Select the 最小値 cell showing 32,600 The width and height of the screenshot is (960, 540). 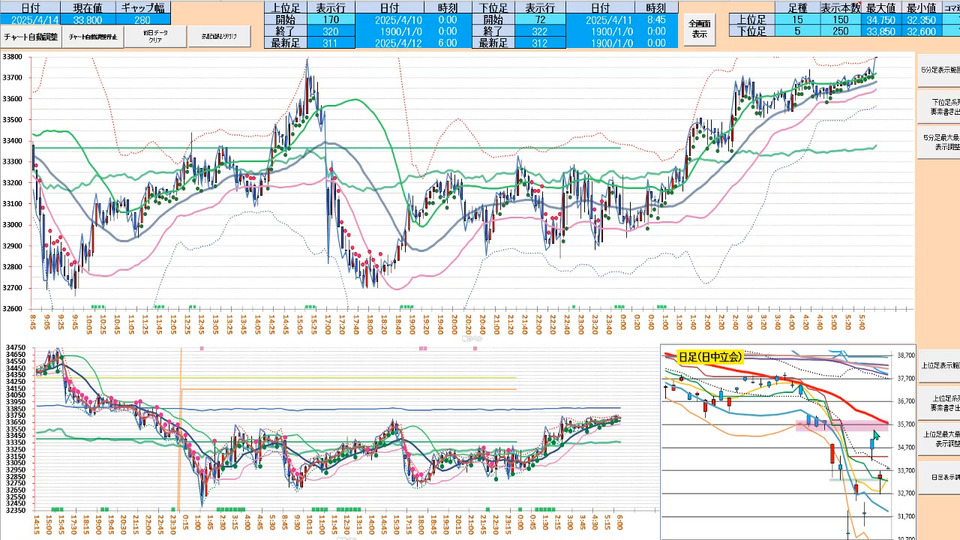pos(921,31)
